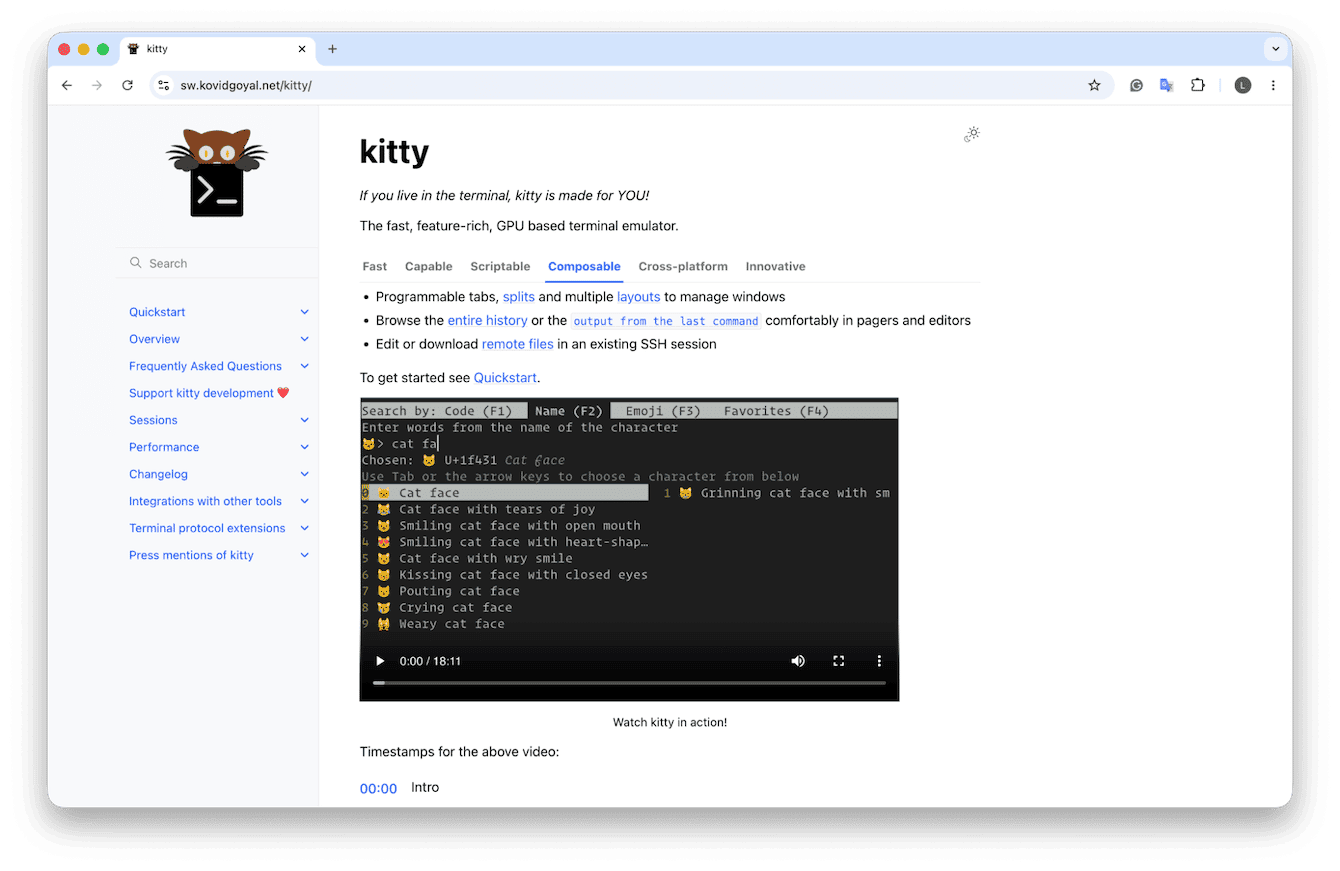Click the Search field in sidebar
Image resolution: width=1340 pixels, height=871 pixels.
217,263
